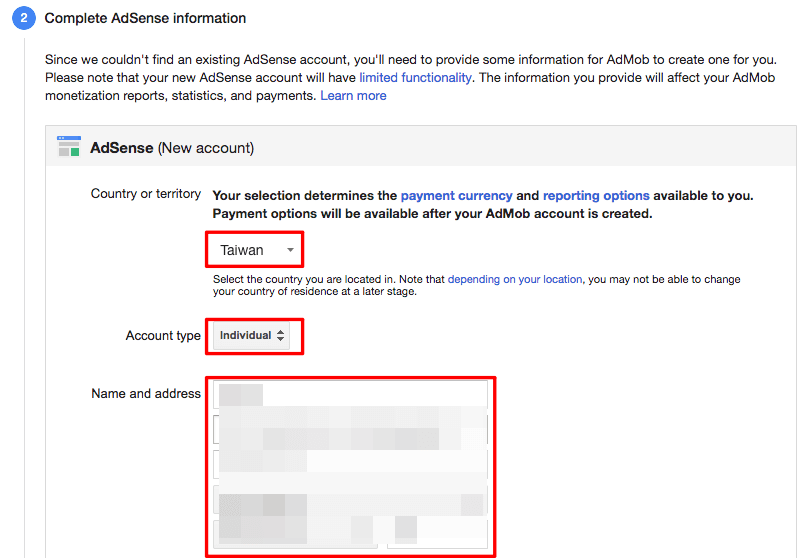Click the bottom-right Name and address field
The height and width of the screenshot is (558, 811).
point(437,533)
